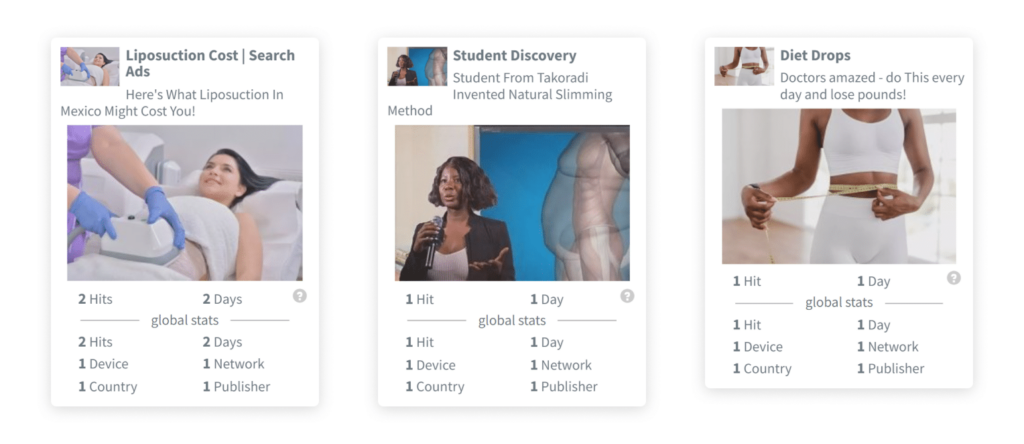Select '1 Country' stat on Diet Drops card
Image resolution: width=1024 pixels, height=444 pixels.
(x=762, y=368)
